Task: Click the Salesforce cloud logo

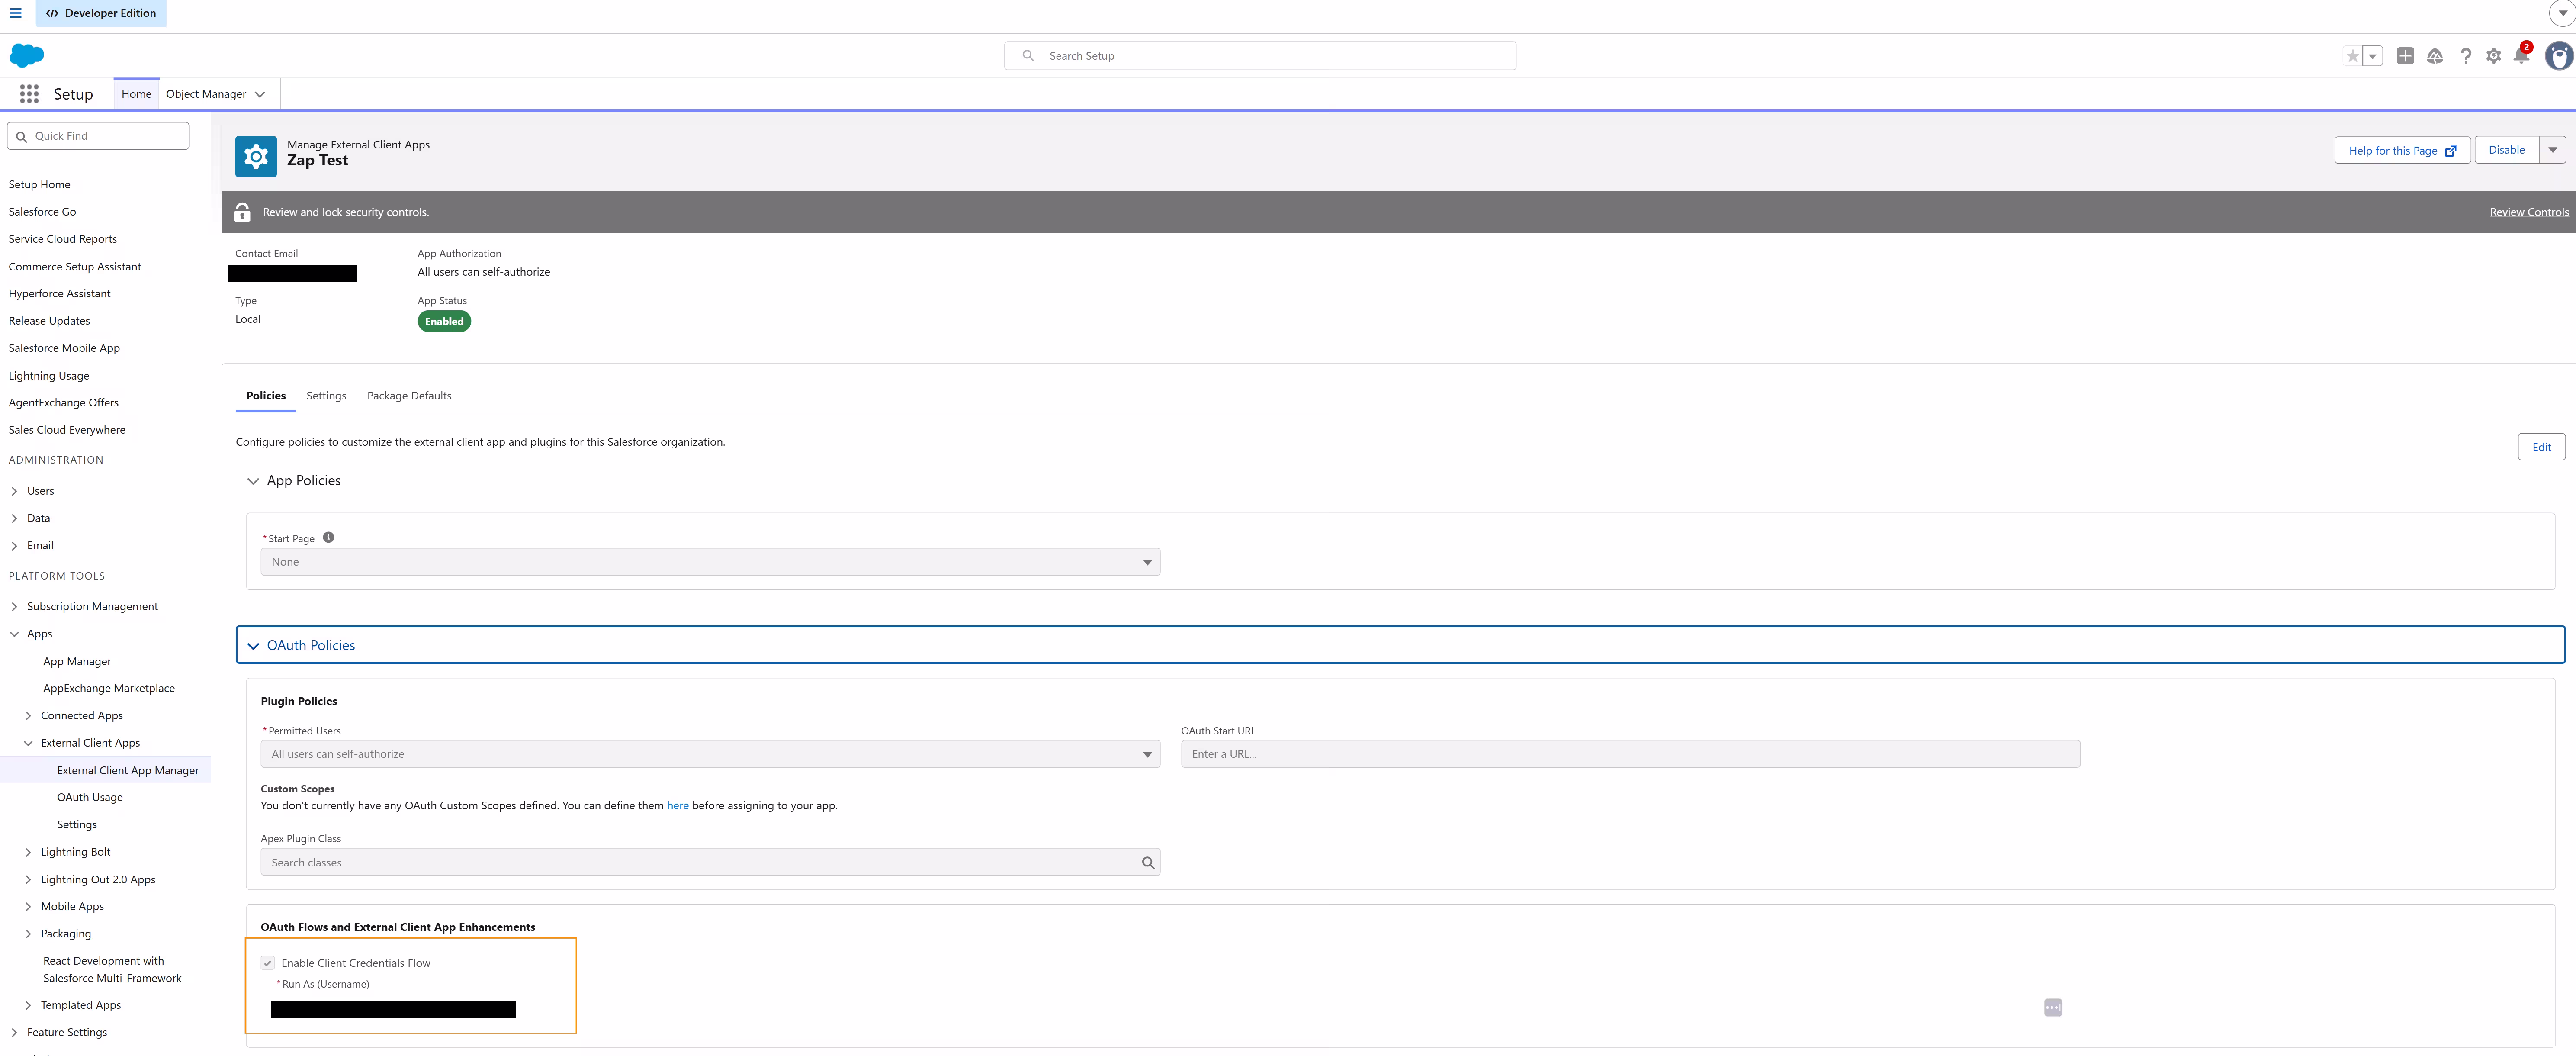Action: (x=27, y=55)
